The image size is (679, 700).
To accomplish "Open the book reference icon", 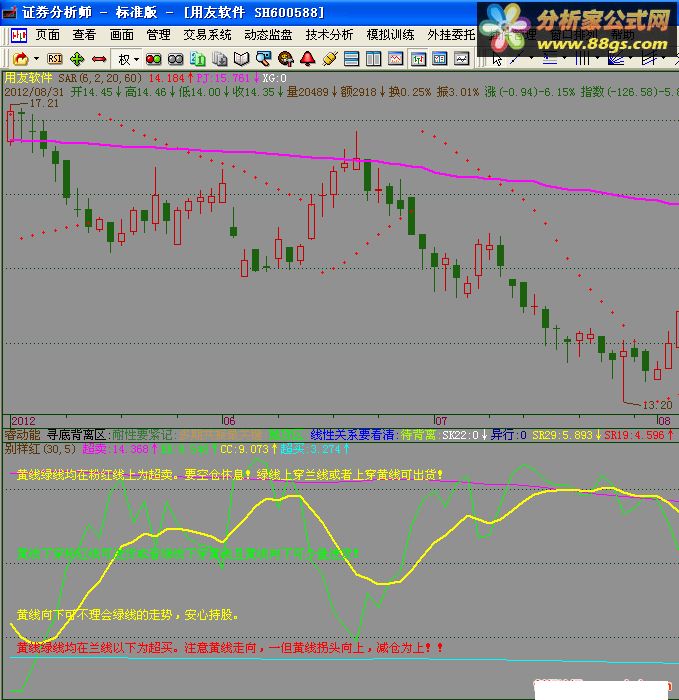I will coord(242,59).
